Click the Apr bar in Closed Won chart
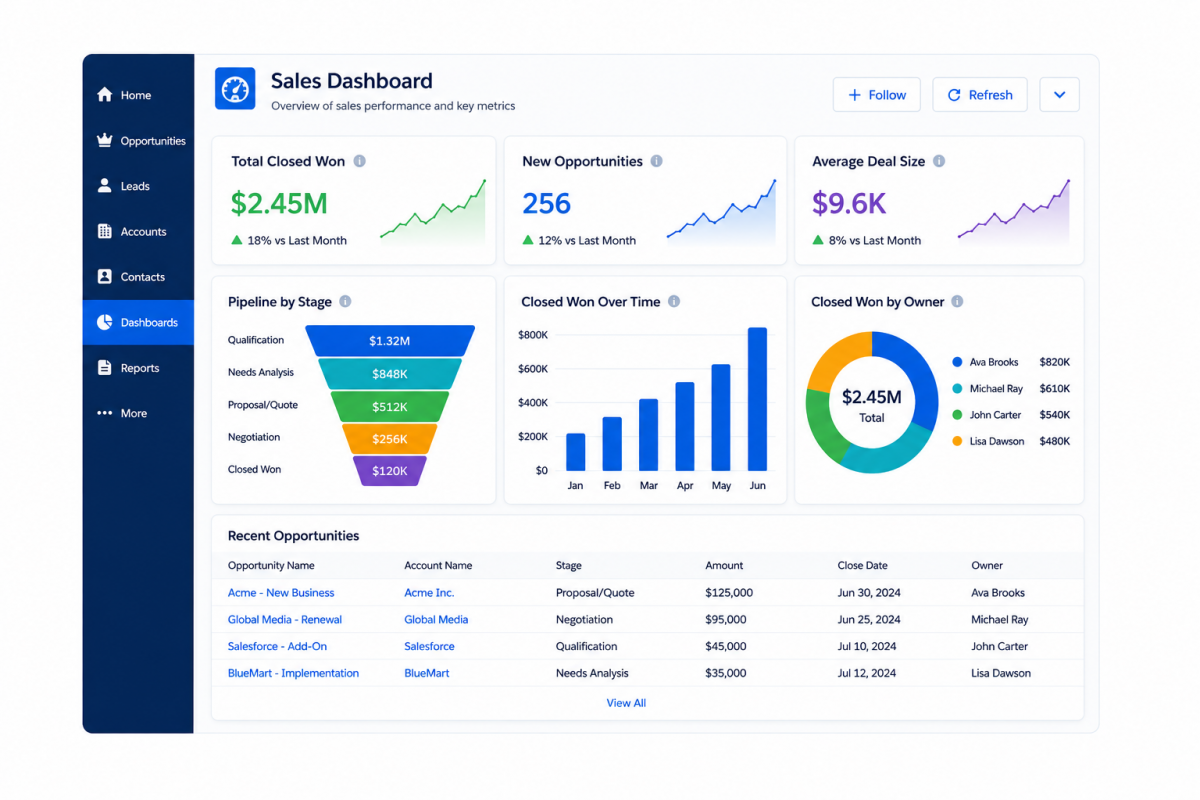The height and width of the screenshot is (800, 1200). (x=685, y=426)
